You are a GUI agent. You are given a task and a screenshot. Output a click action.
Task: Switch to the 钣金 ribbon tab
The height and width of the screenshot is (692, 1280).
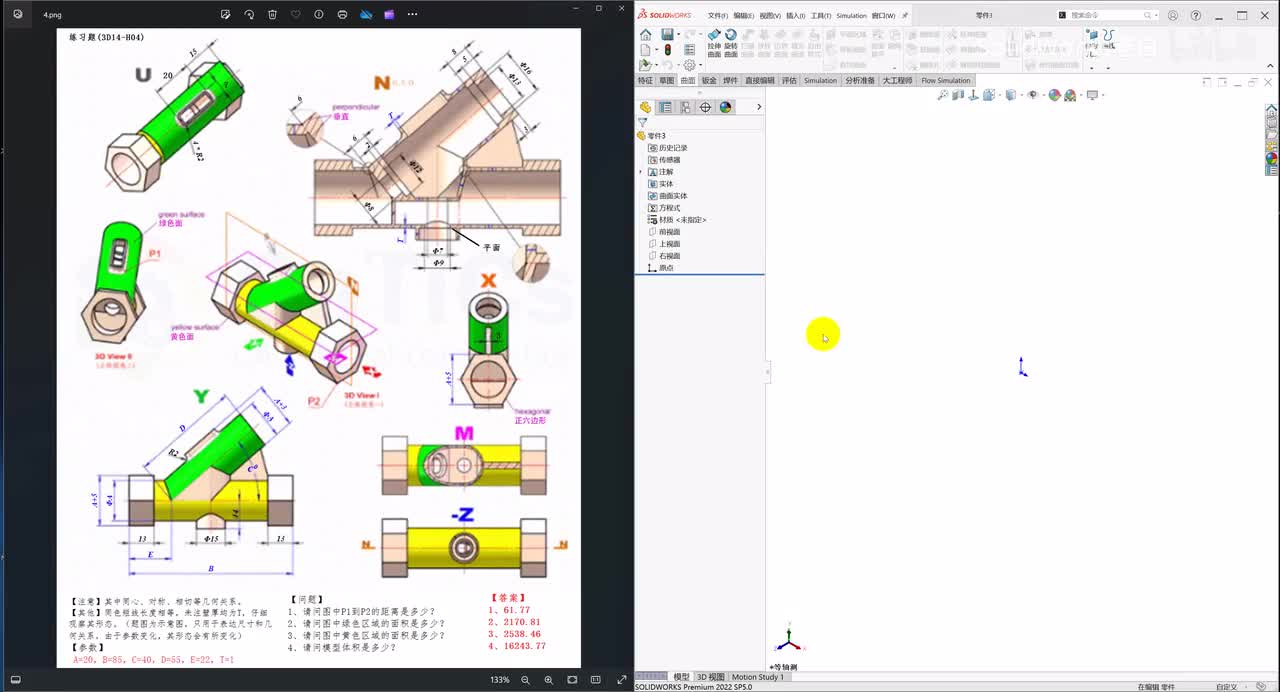709,80
